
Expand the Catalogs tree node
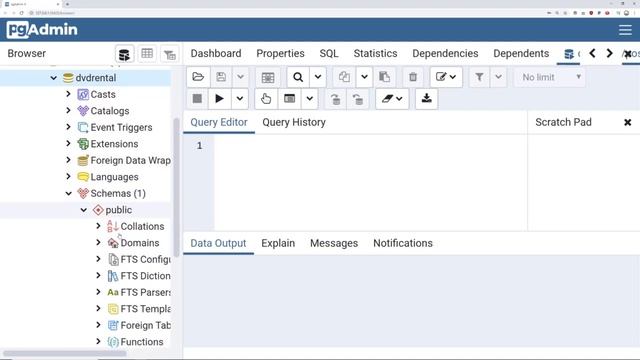[x=68, y=111]
